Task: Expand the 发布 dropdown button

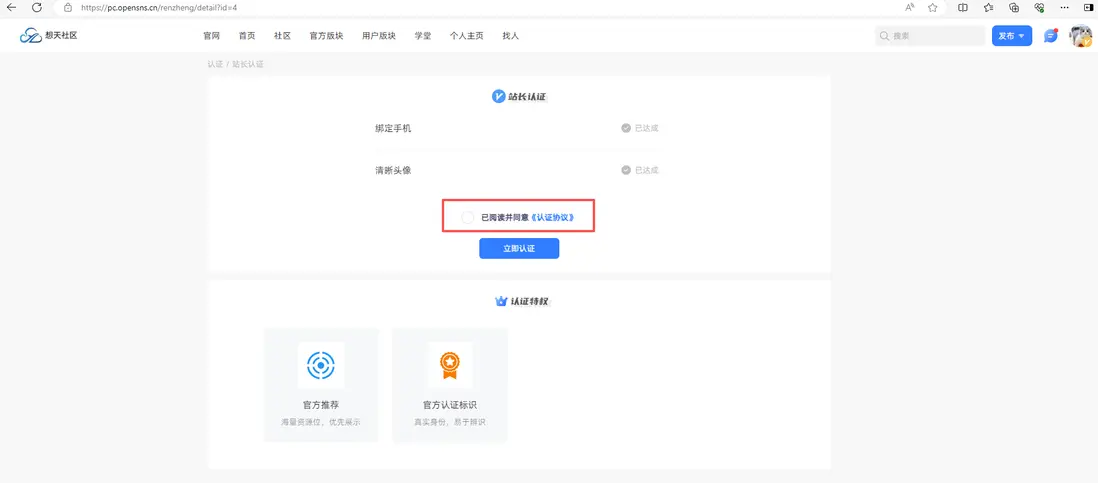Action: 1012,36
